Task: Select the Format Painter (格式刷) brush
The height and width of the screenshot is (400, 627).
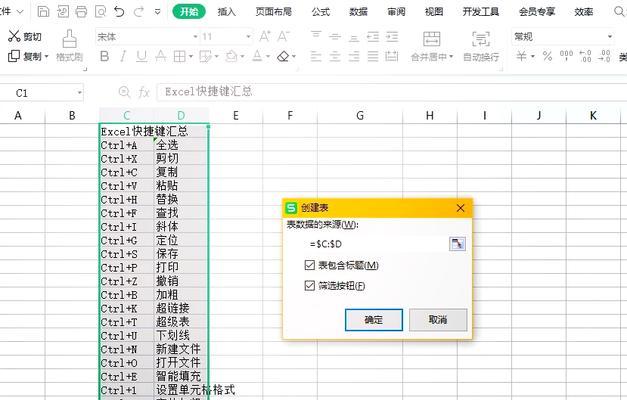Action: click(70, 40)
